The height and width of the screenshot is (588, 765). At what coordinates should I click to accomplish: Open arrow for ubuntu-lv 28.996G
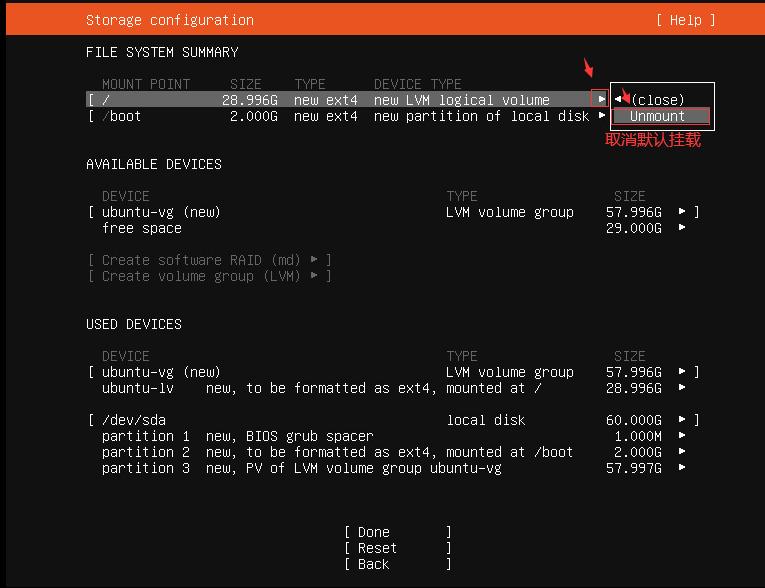[683, 388]
